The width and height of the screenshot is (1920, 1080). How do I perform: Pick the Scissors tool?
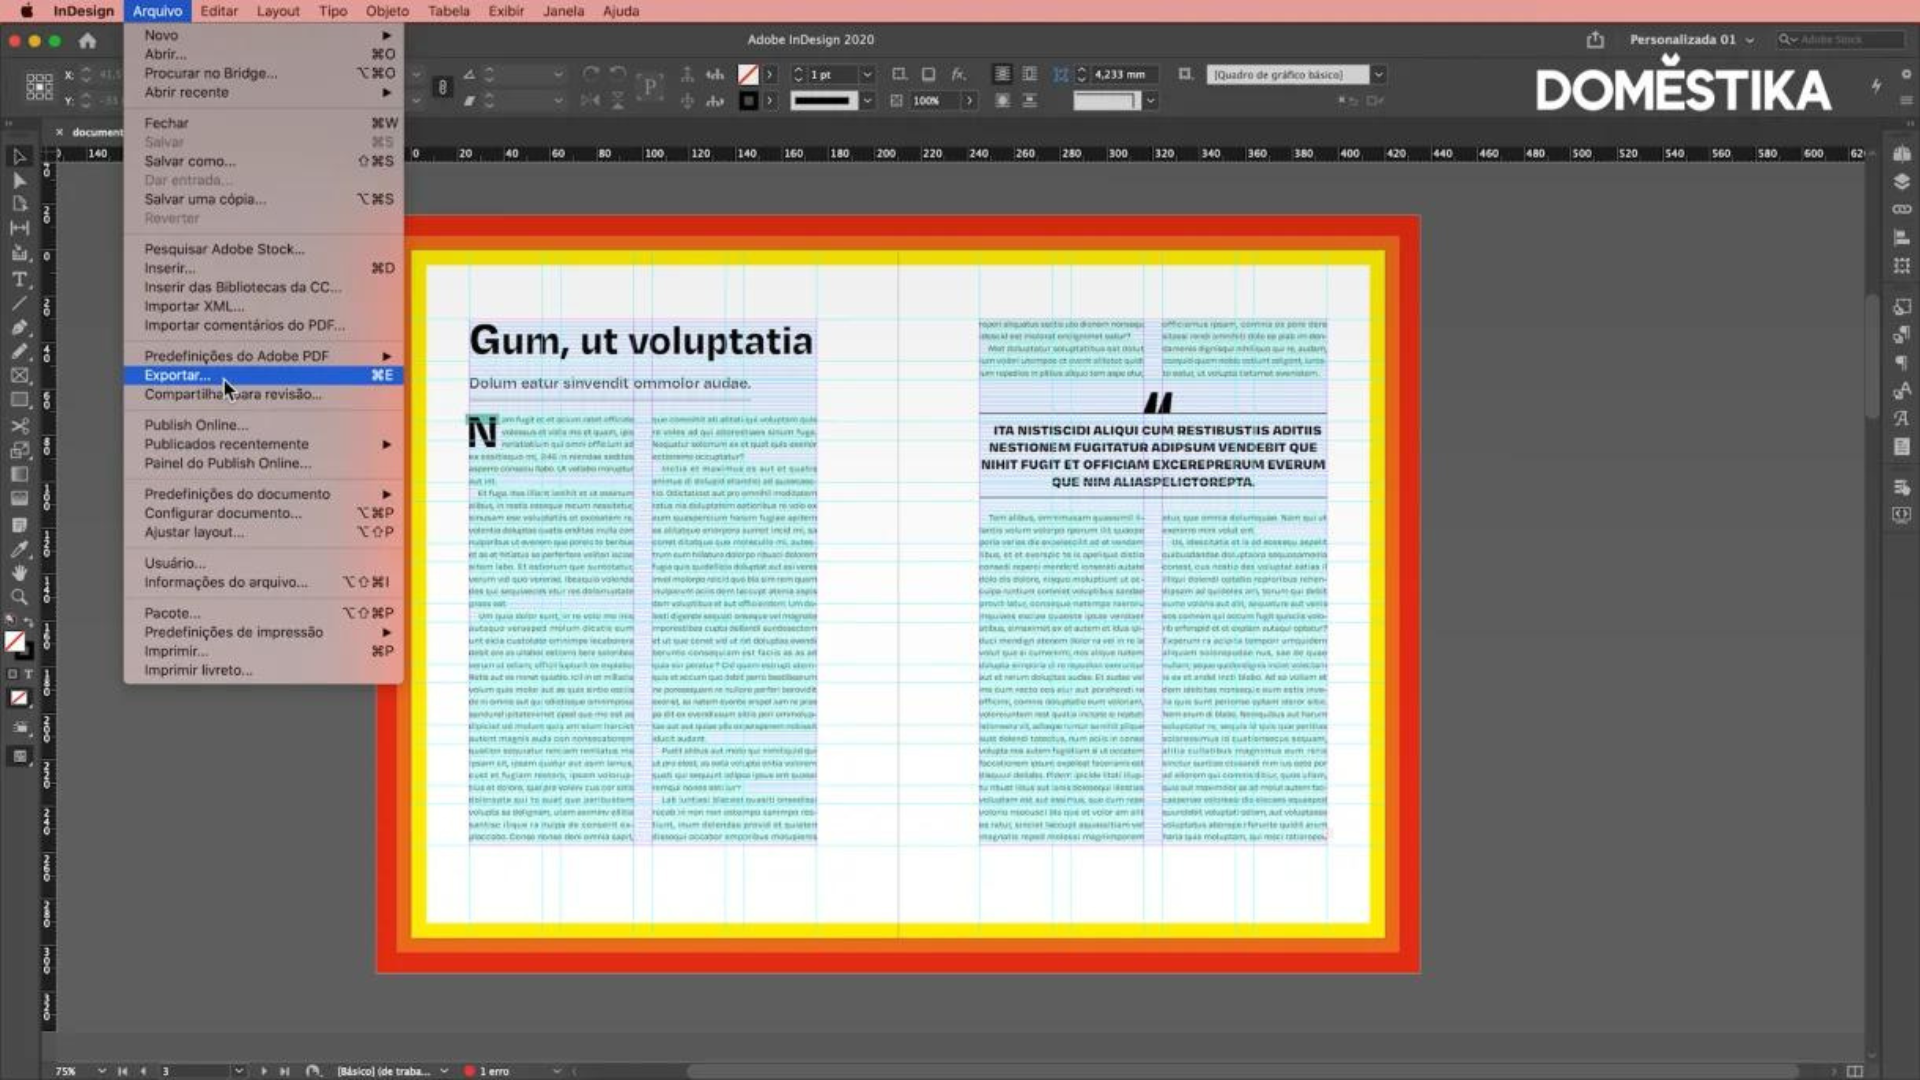(x=19, y=425)
